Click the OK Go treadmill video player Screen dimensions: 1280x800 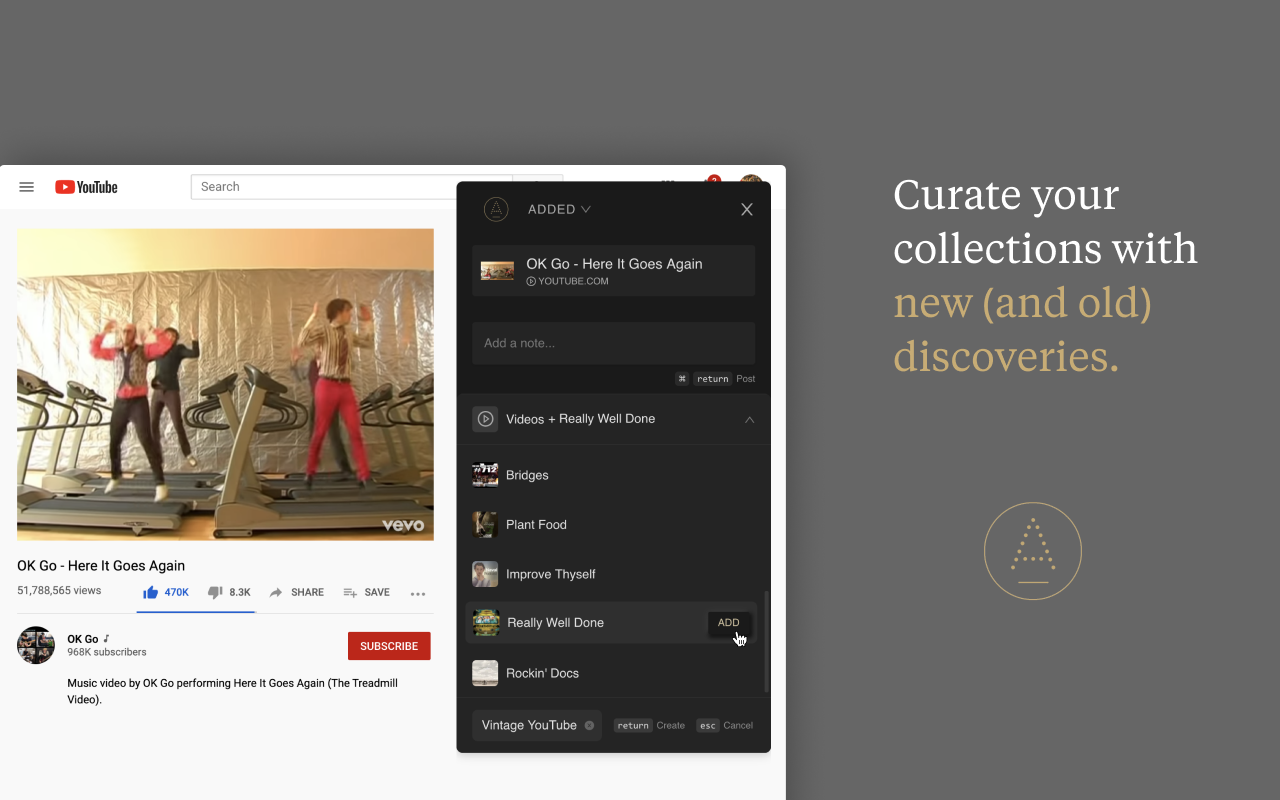click(225, 384)
